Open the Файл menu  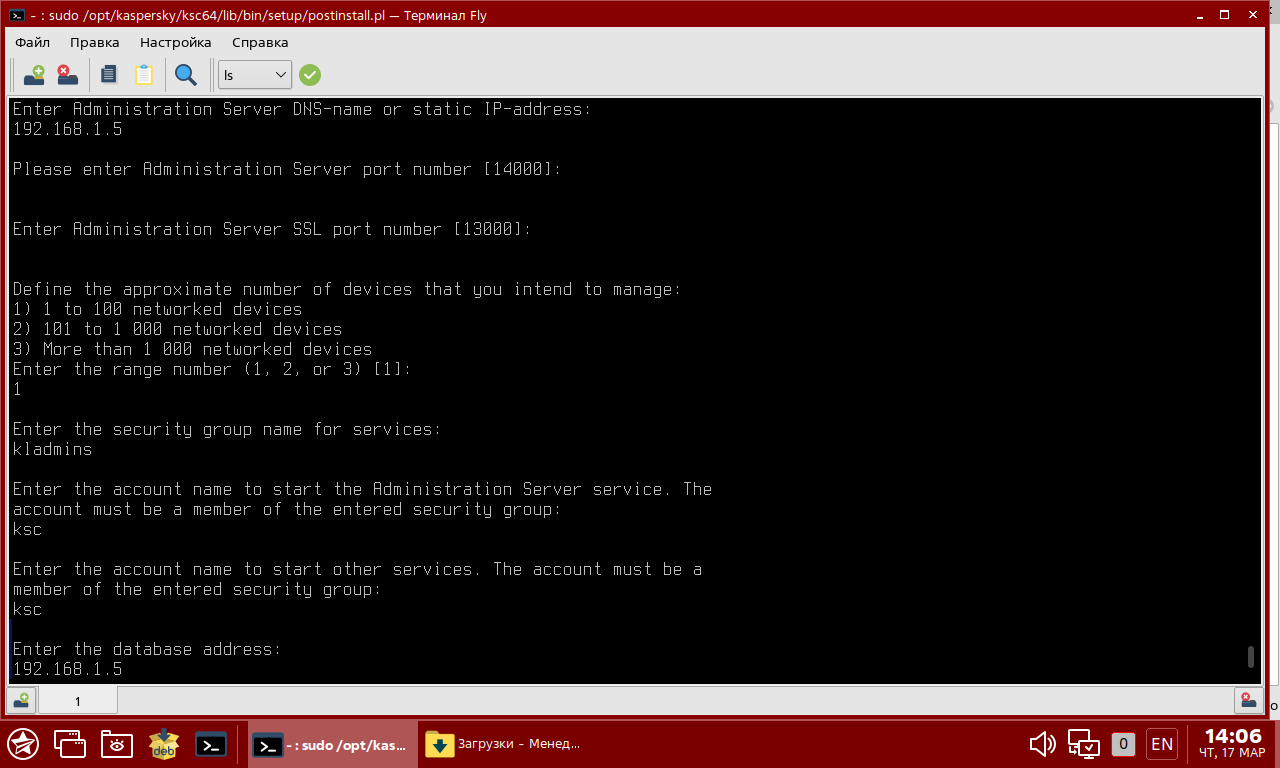click(x=33, y=43)
